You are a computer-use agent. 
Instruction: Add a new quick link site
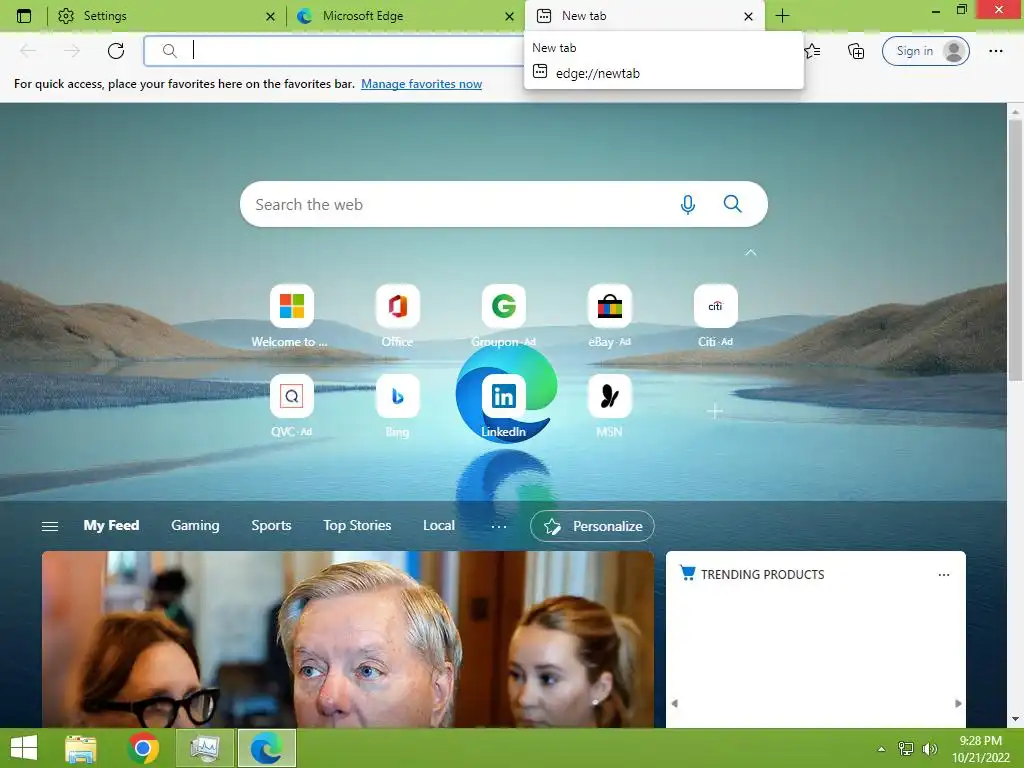[715, 411]
